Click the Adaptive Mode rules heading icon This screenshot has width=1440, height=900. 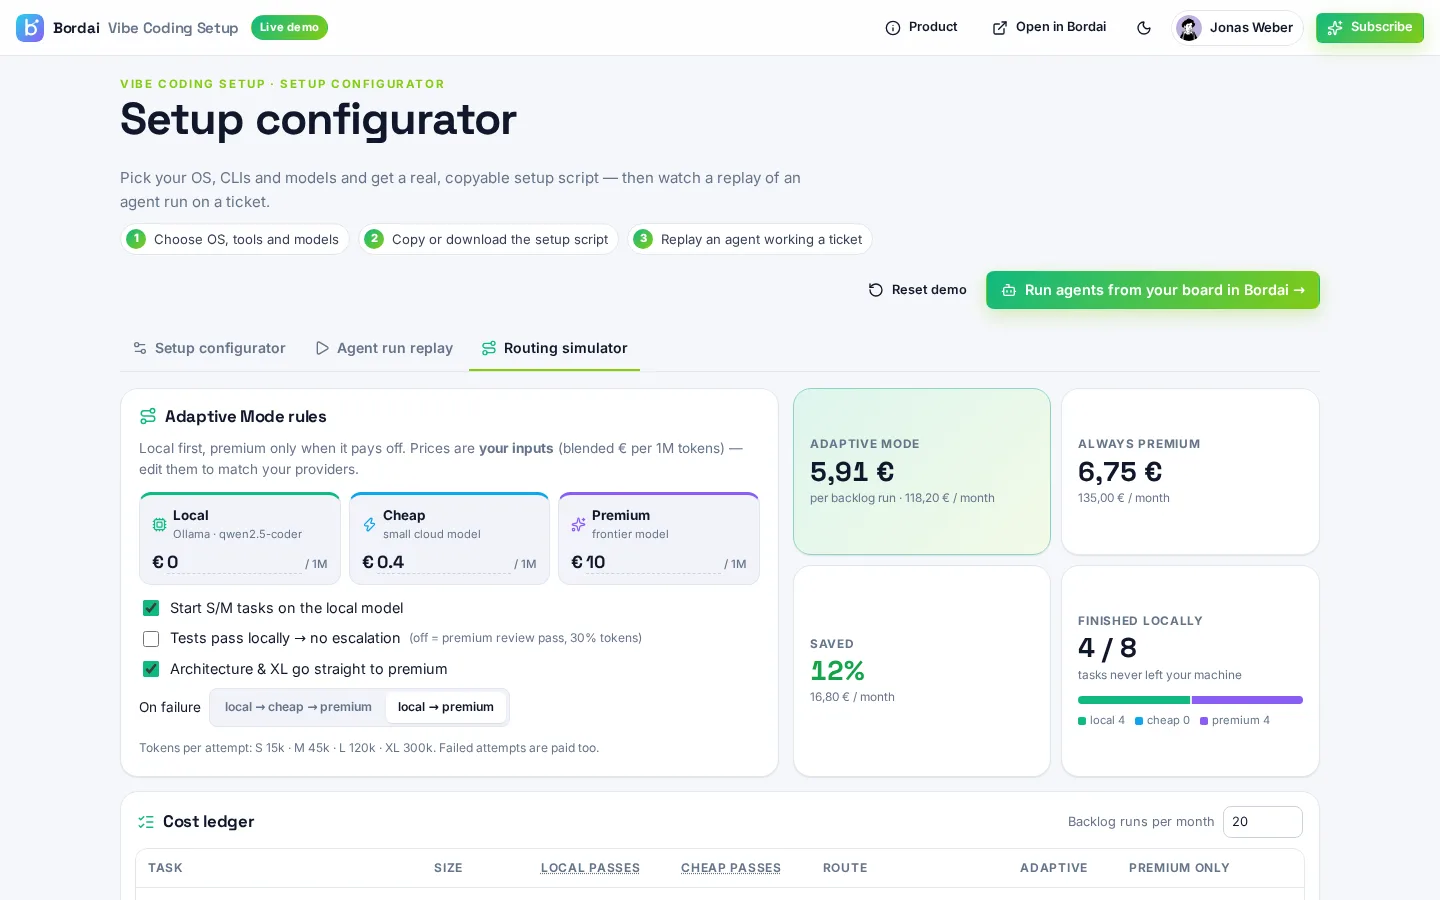tap(148, 416)
